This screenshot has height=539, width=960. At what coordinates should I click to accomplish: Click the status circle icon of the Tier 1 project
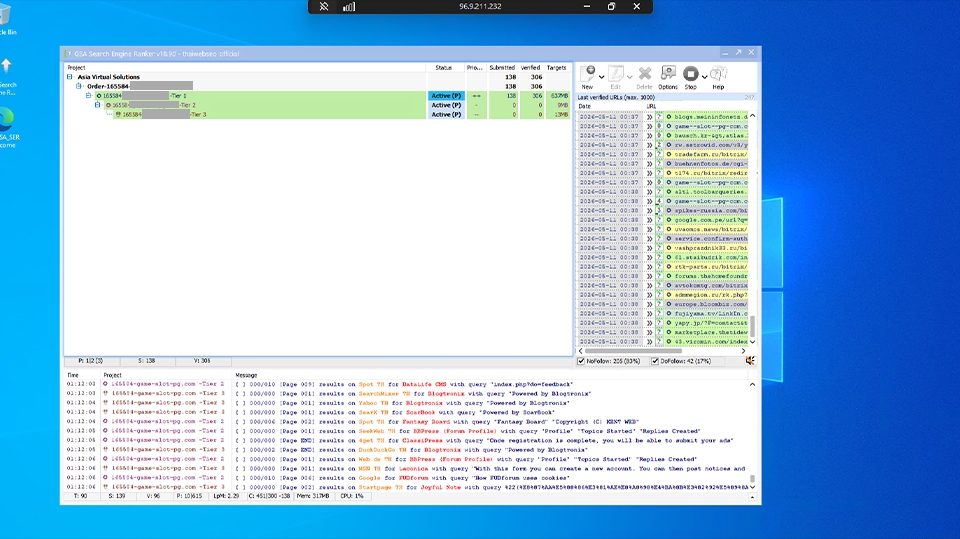[x=99, y=96]
